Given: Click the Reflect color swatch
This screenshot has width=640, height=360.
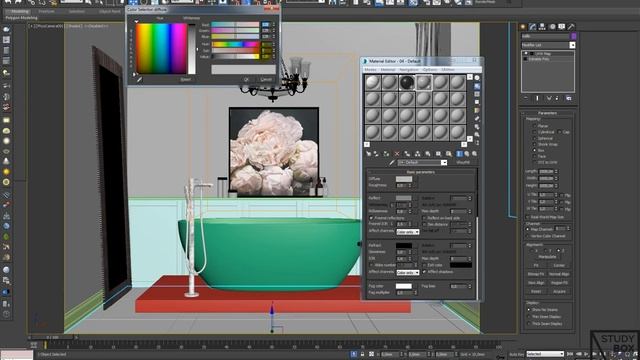Looking at the screenshot, I should click(x=404, y=198).
